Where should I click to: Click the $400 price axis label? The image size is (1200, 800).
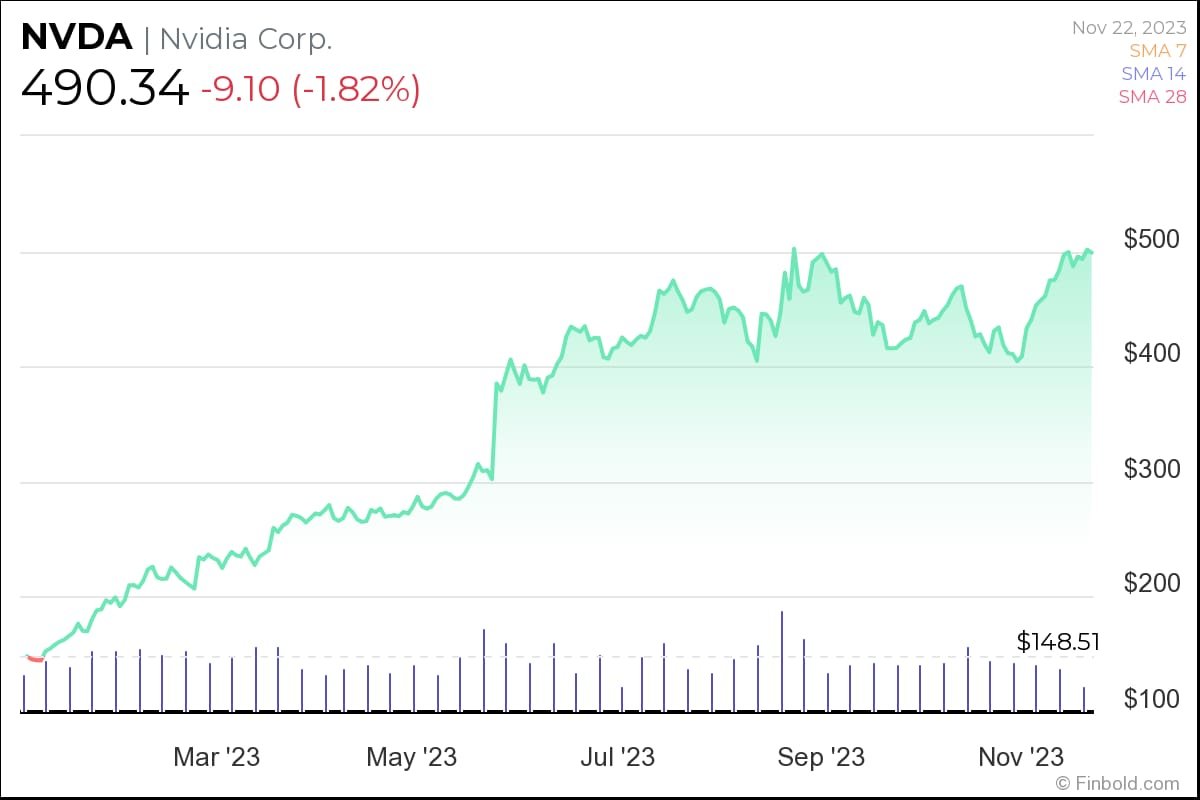[1152, 353]
